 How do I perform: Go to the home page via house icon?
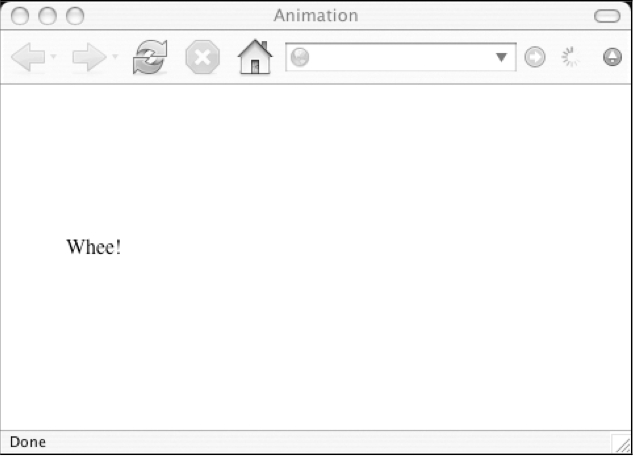pos(255,56)
